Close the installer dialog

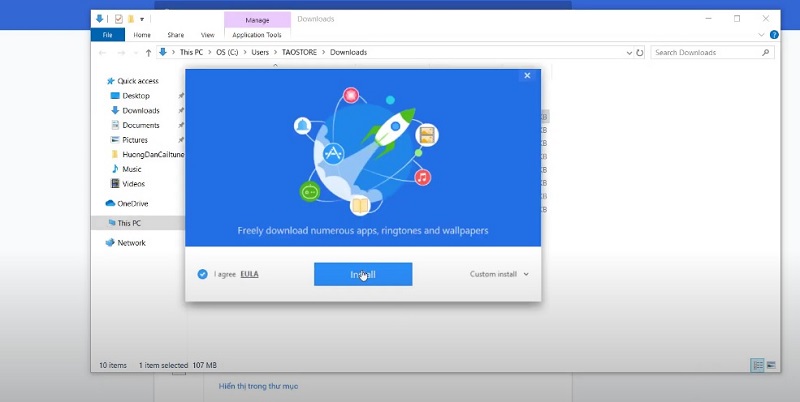coord(527,76)
